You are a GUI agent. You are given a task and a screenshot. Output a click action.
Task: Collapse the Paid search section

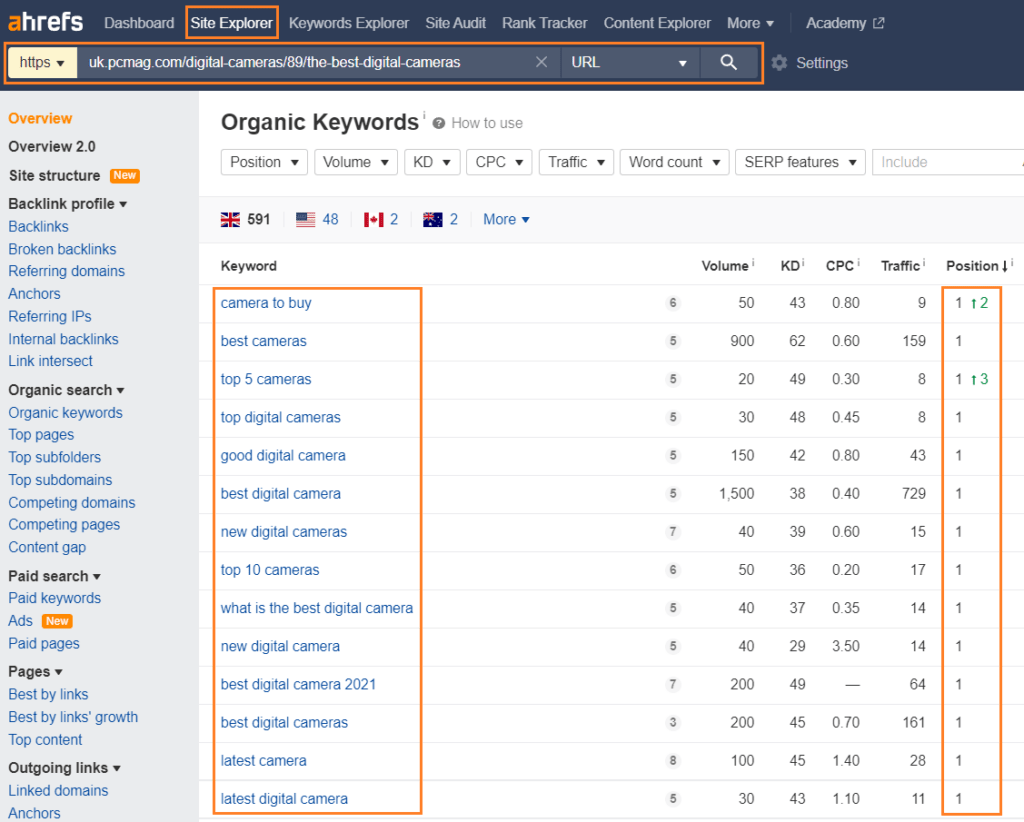[54, 576]
